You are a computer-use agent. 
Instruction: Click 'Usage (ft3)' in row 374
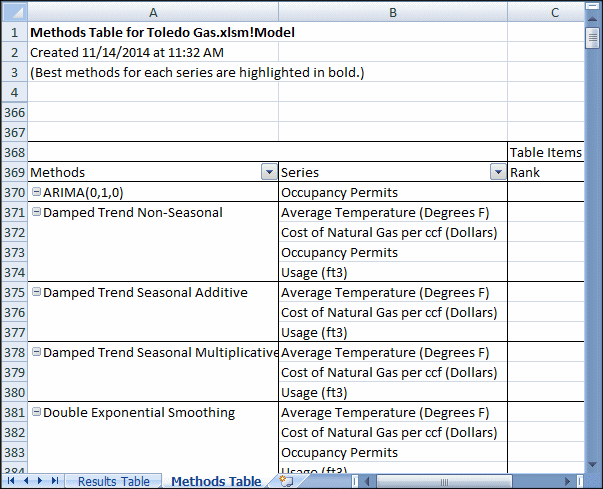pos(314,272)
